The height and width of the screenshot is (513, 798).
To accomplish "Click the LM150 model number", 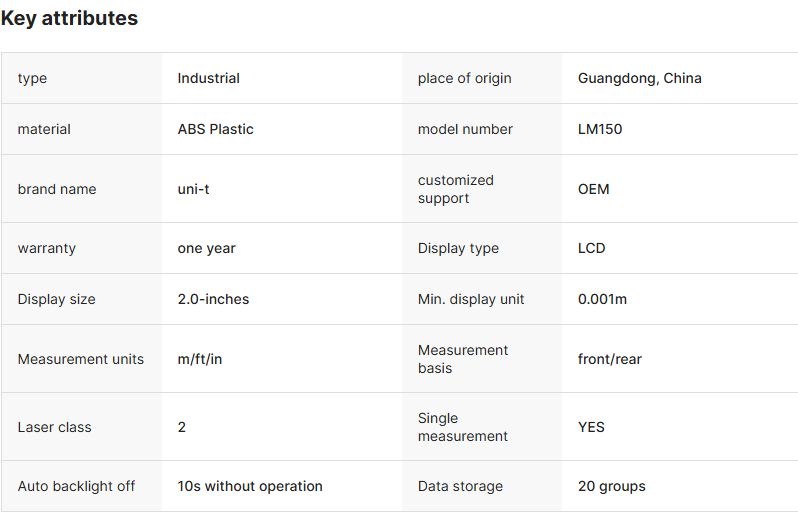I will coord(600,129).
